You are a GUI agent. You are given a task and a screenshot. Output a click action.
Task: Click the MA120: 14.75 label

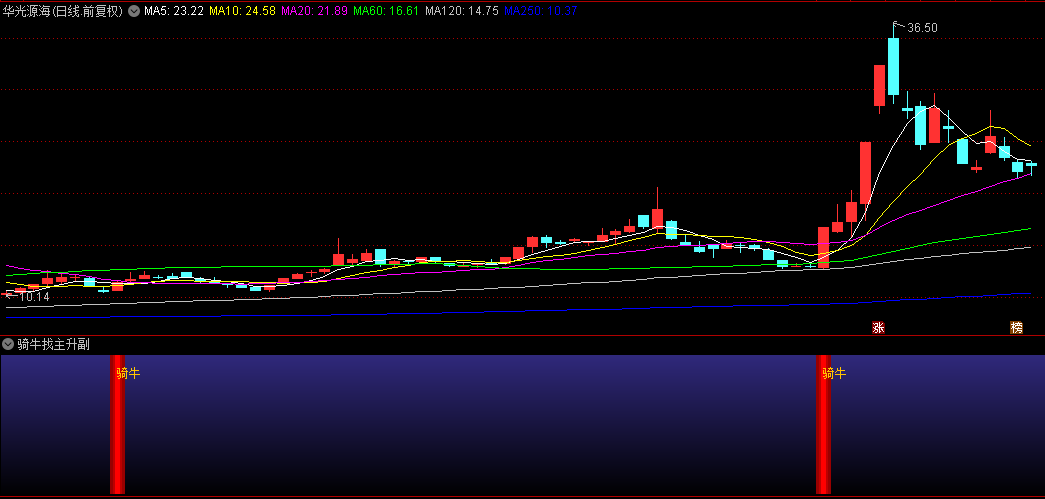tap(462, 11)
